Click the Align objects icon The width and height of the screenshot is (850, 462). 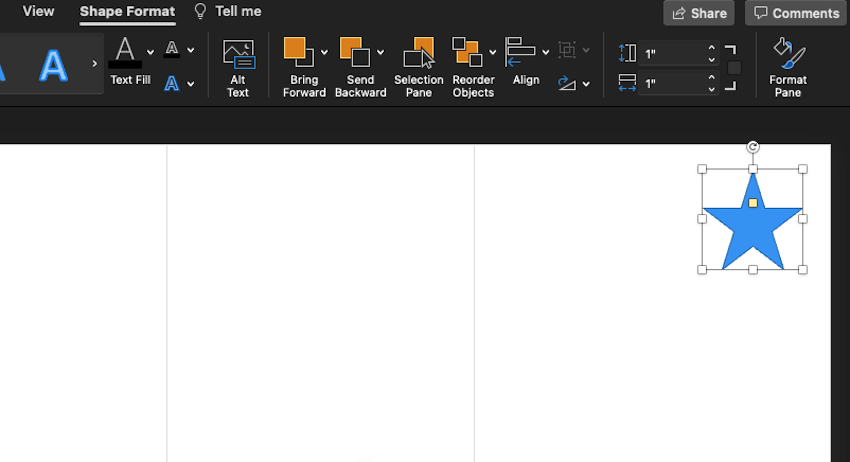521,50
